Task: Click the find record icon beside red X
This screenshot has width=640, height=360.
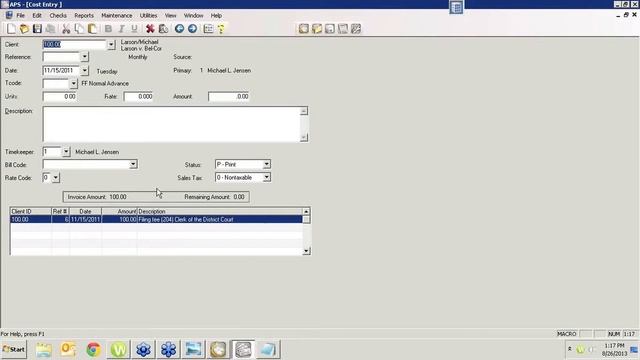Action: coord(163,29)
